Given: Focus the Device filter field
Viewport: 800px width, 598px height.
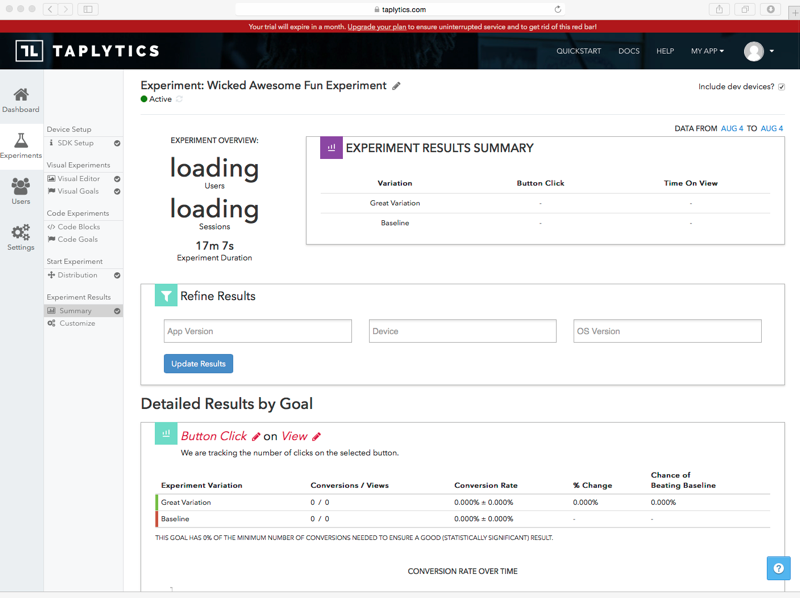Looking at the screenshot, I should point(463,331).
